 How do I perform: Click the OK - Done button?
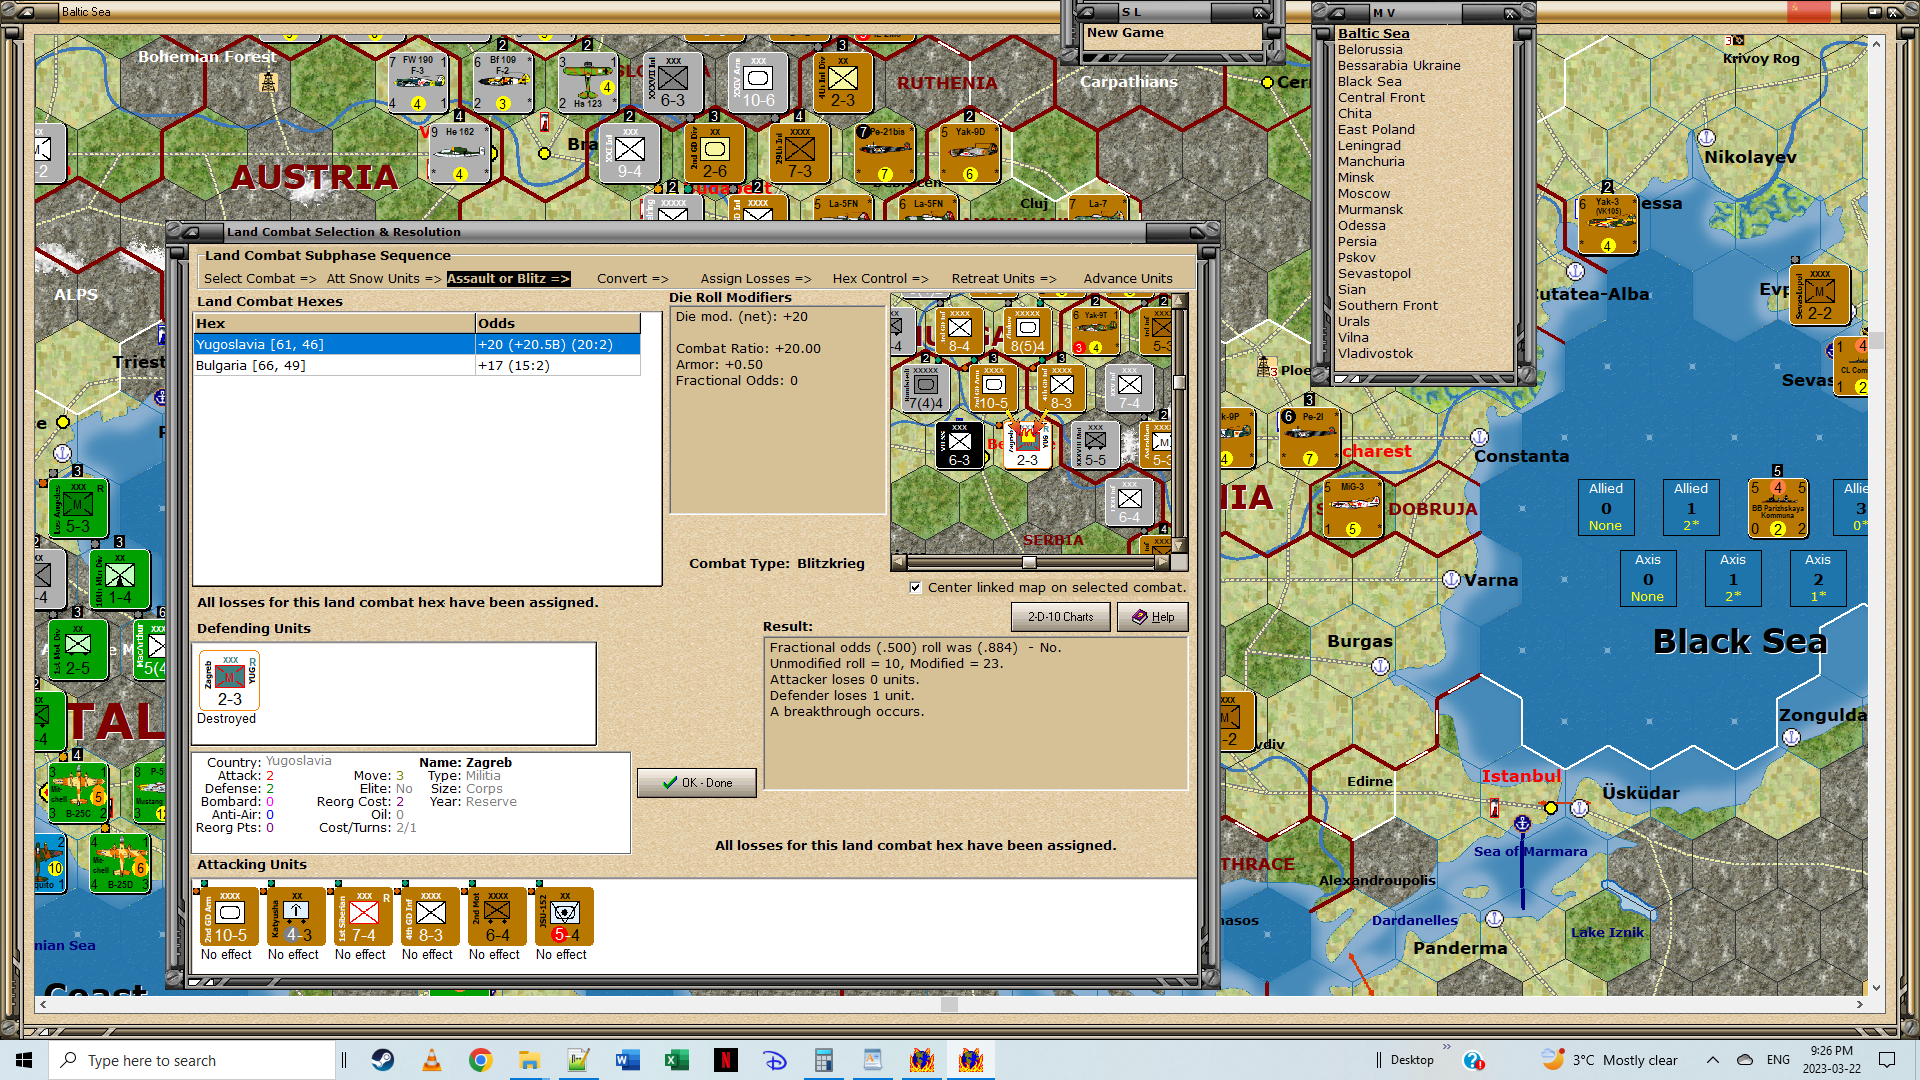(697, 783)
